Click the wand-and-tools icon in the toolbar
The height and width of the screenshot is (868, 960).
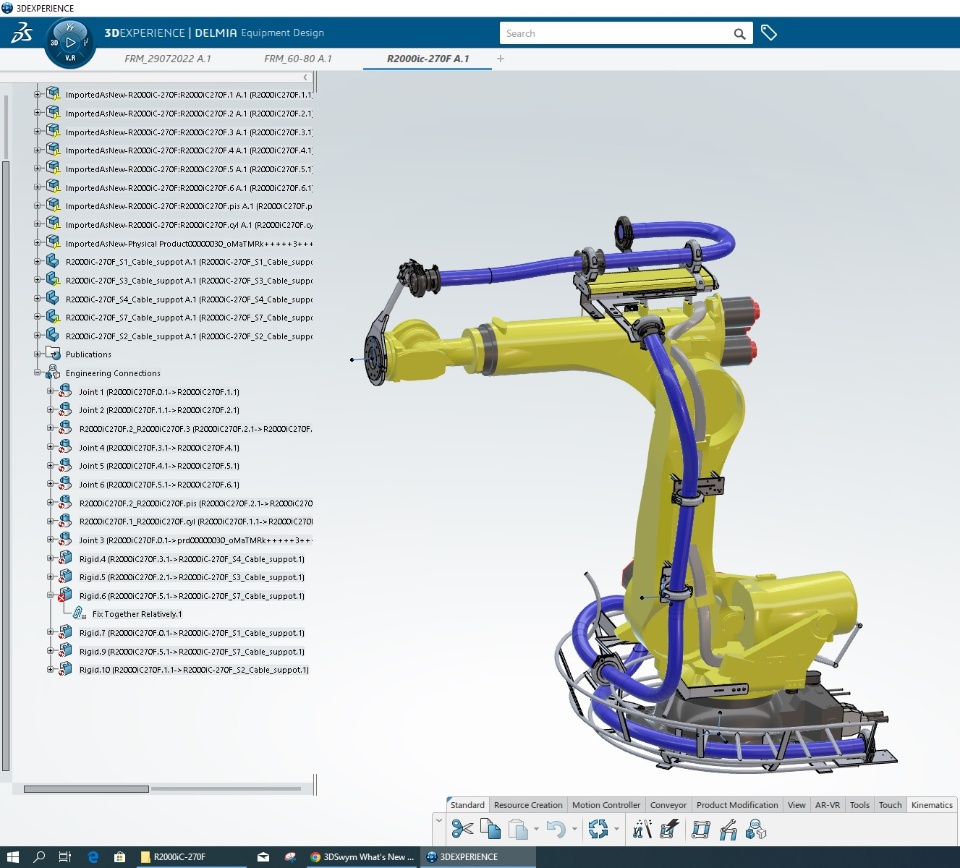point(642,829)
